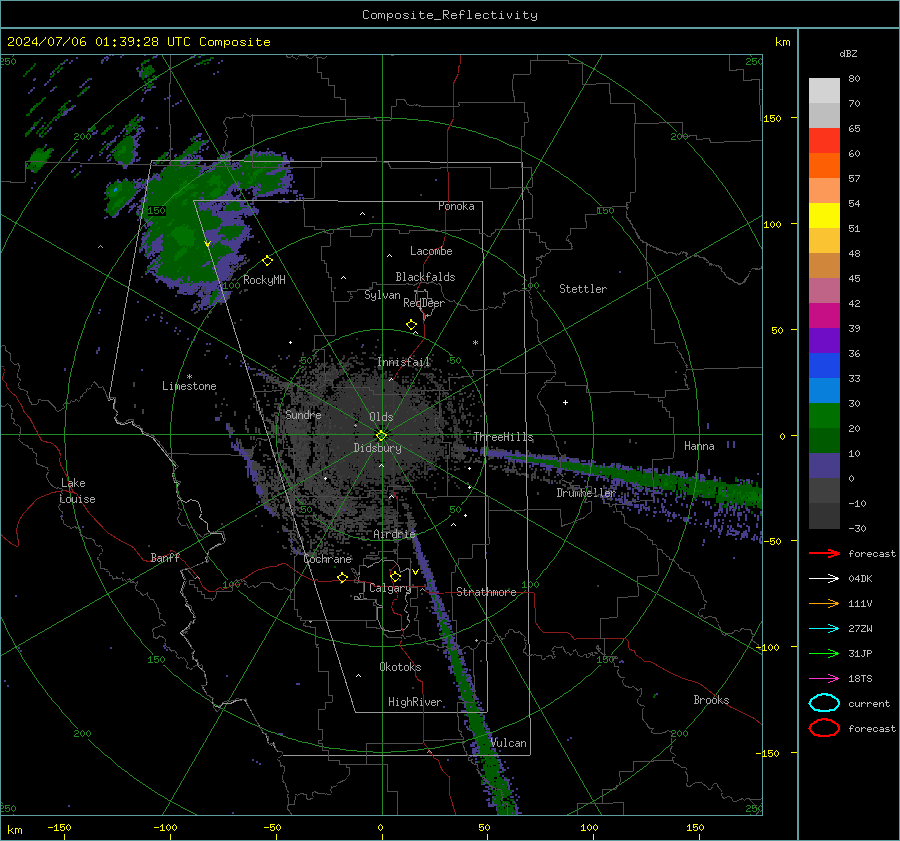
Task: Click the cyan 27ZW arrow legend icon
Action: pos(824,629)
